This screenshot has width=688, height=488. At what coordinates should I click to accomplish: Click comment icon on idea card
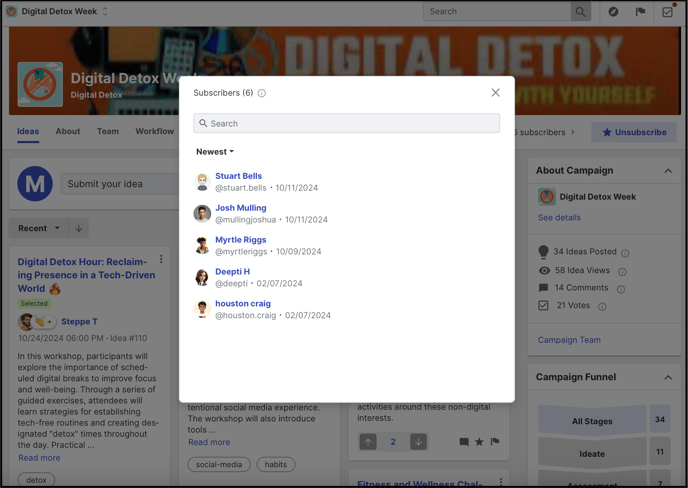[464, 442]
